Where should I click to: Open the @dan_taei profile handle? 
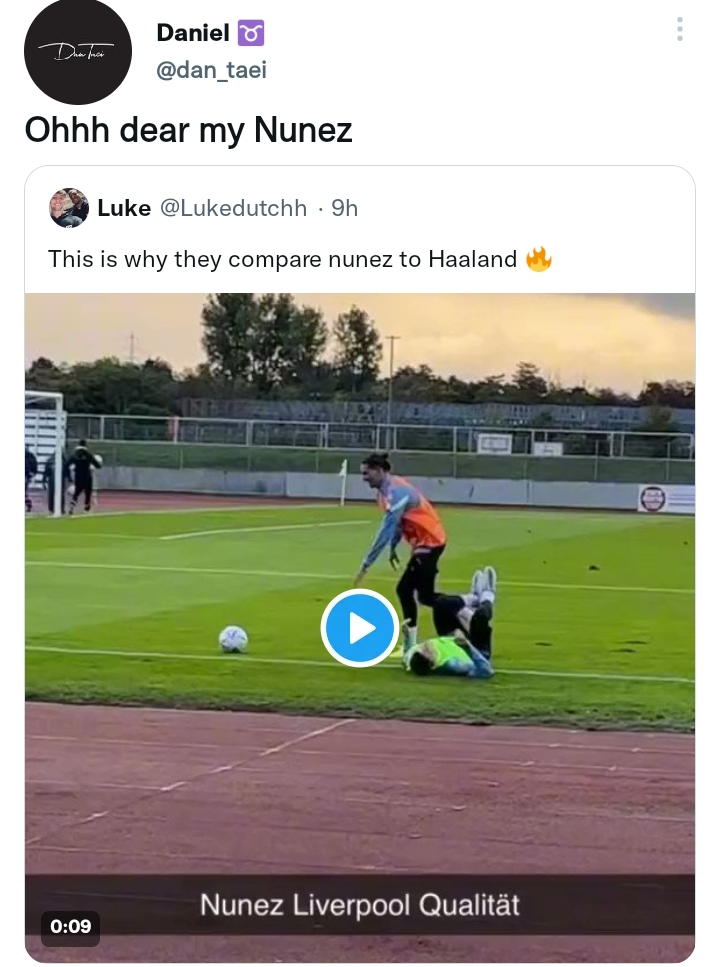pyautogui.click(x=213, y=70)
